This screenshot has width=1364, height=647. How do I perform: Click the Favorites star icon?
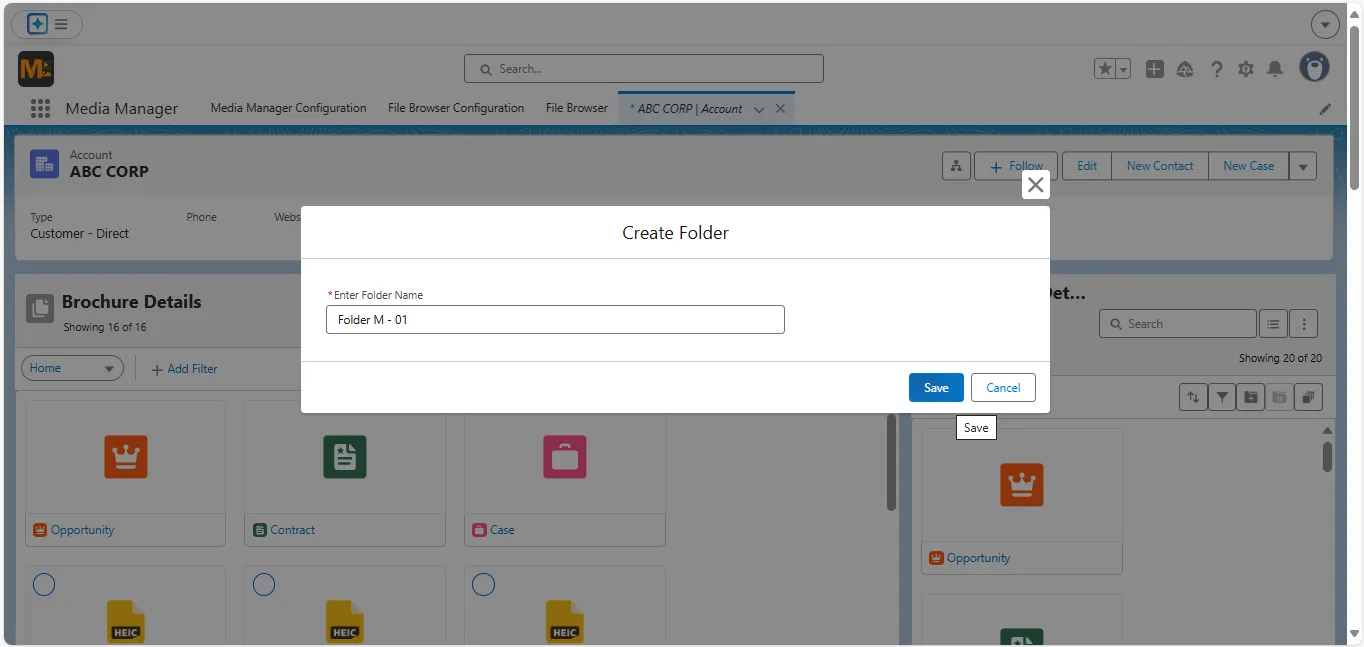1105,69
